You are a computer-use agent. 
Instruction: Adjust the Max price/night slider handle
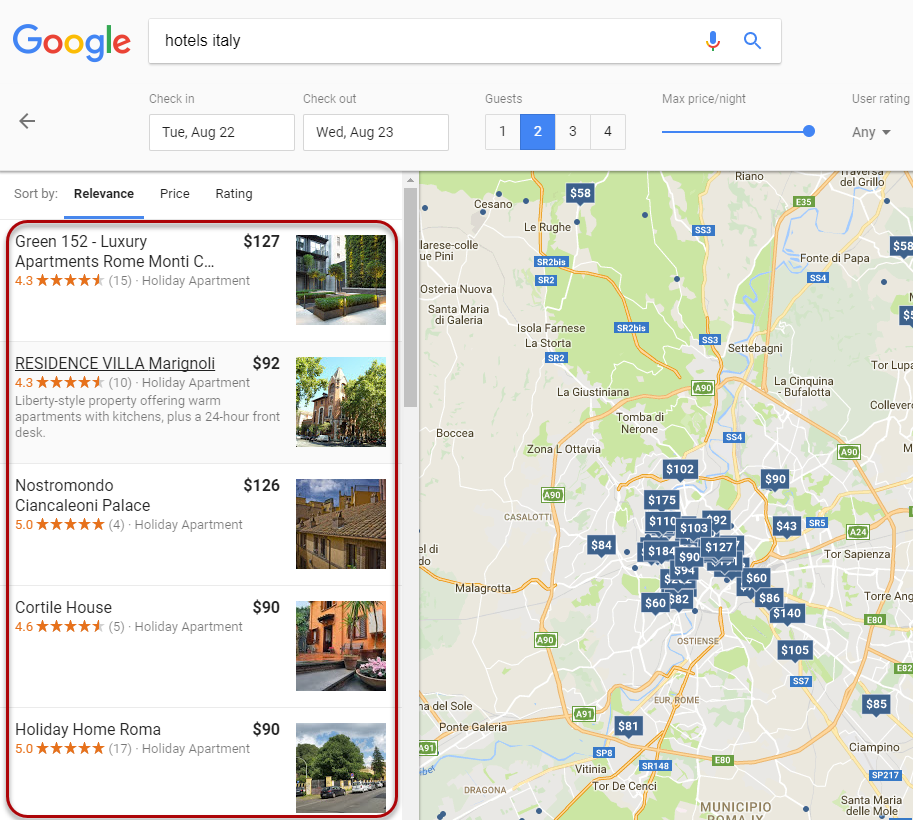pyautogui.click(x=808, y=132)
